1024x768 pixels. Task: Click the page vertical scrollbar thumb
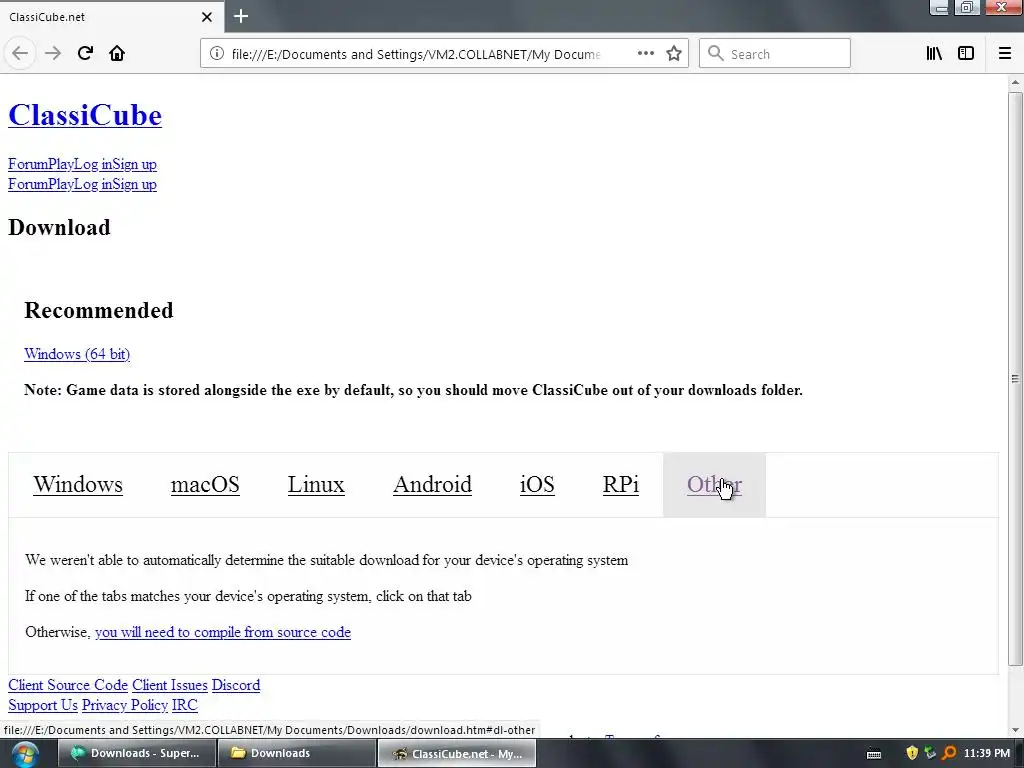click(1015, 379)
